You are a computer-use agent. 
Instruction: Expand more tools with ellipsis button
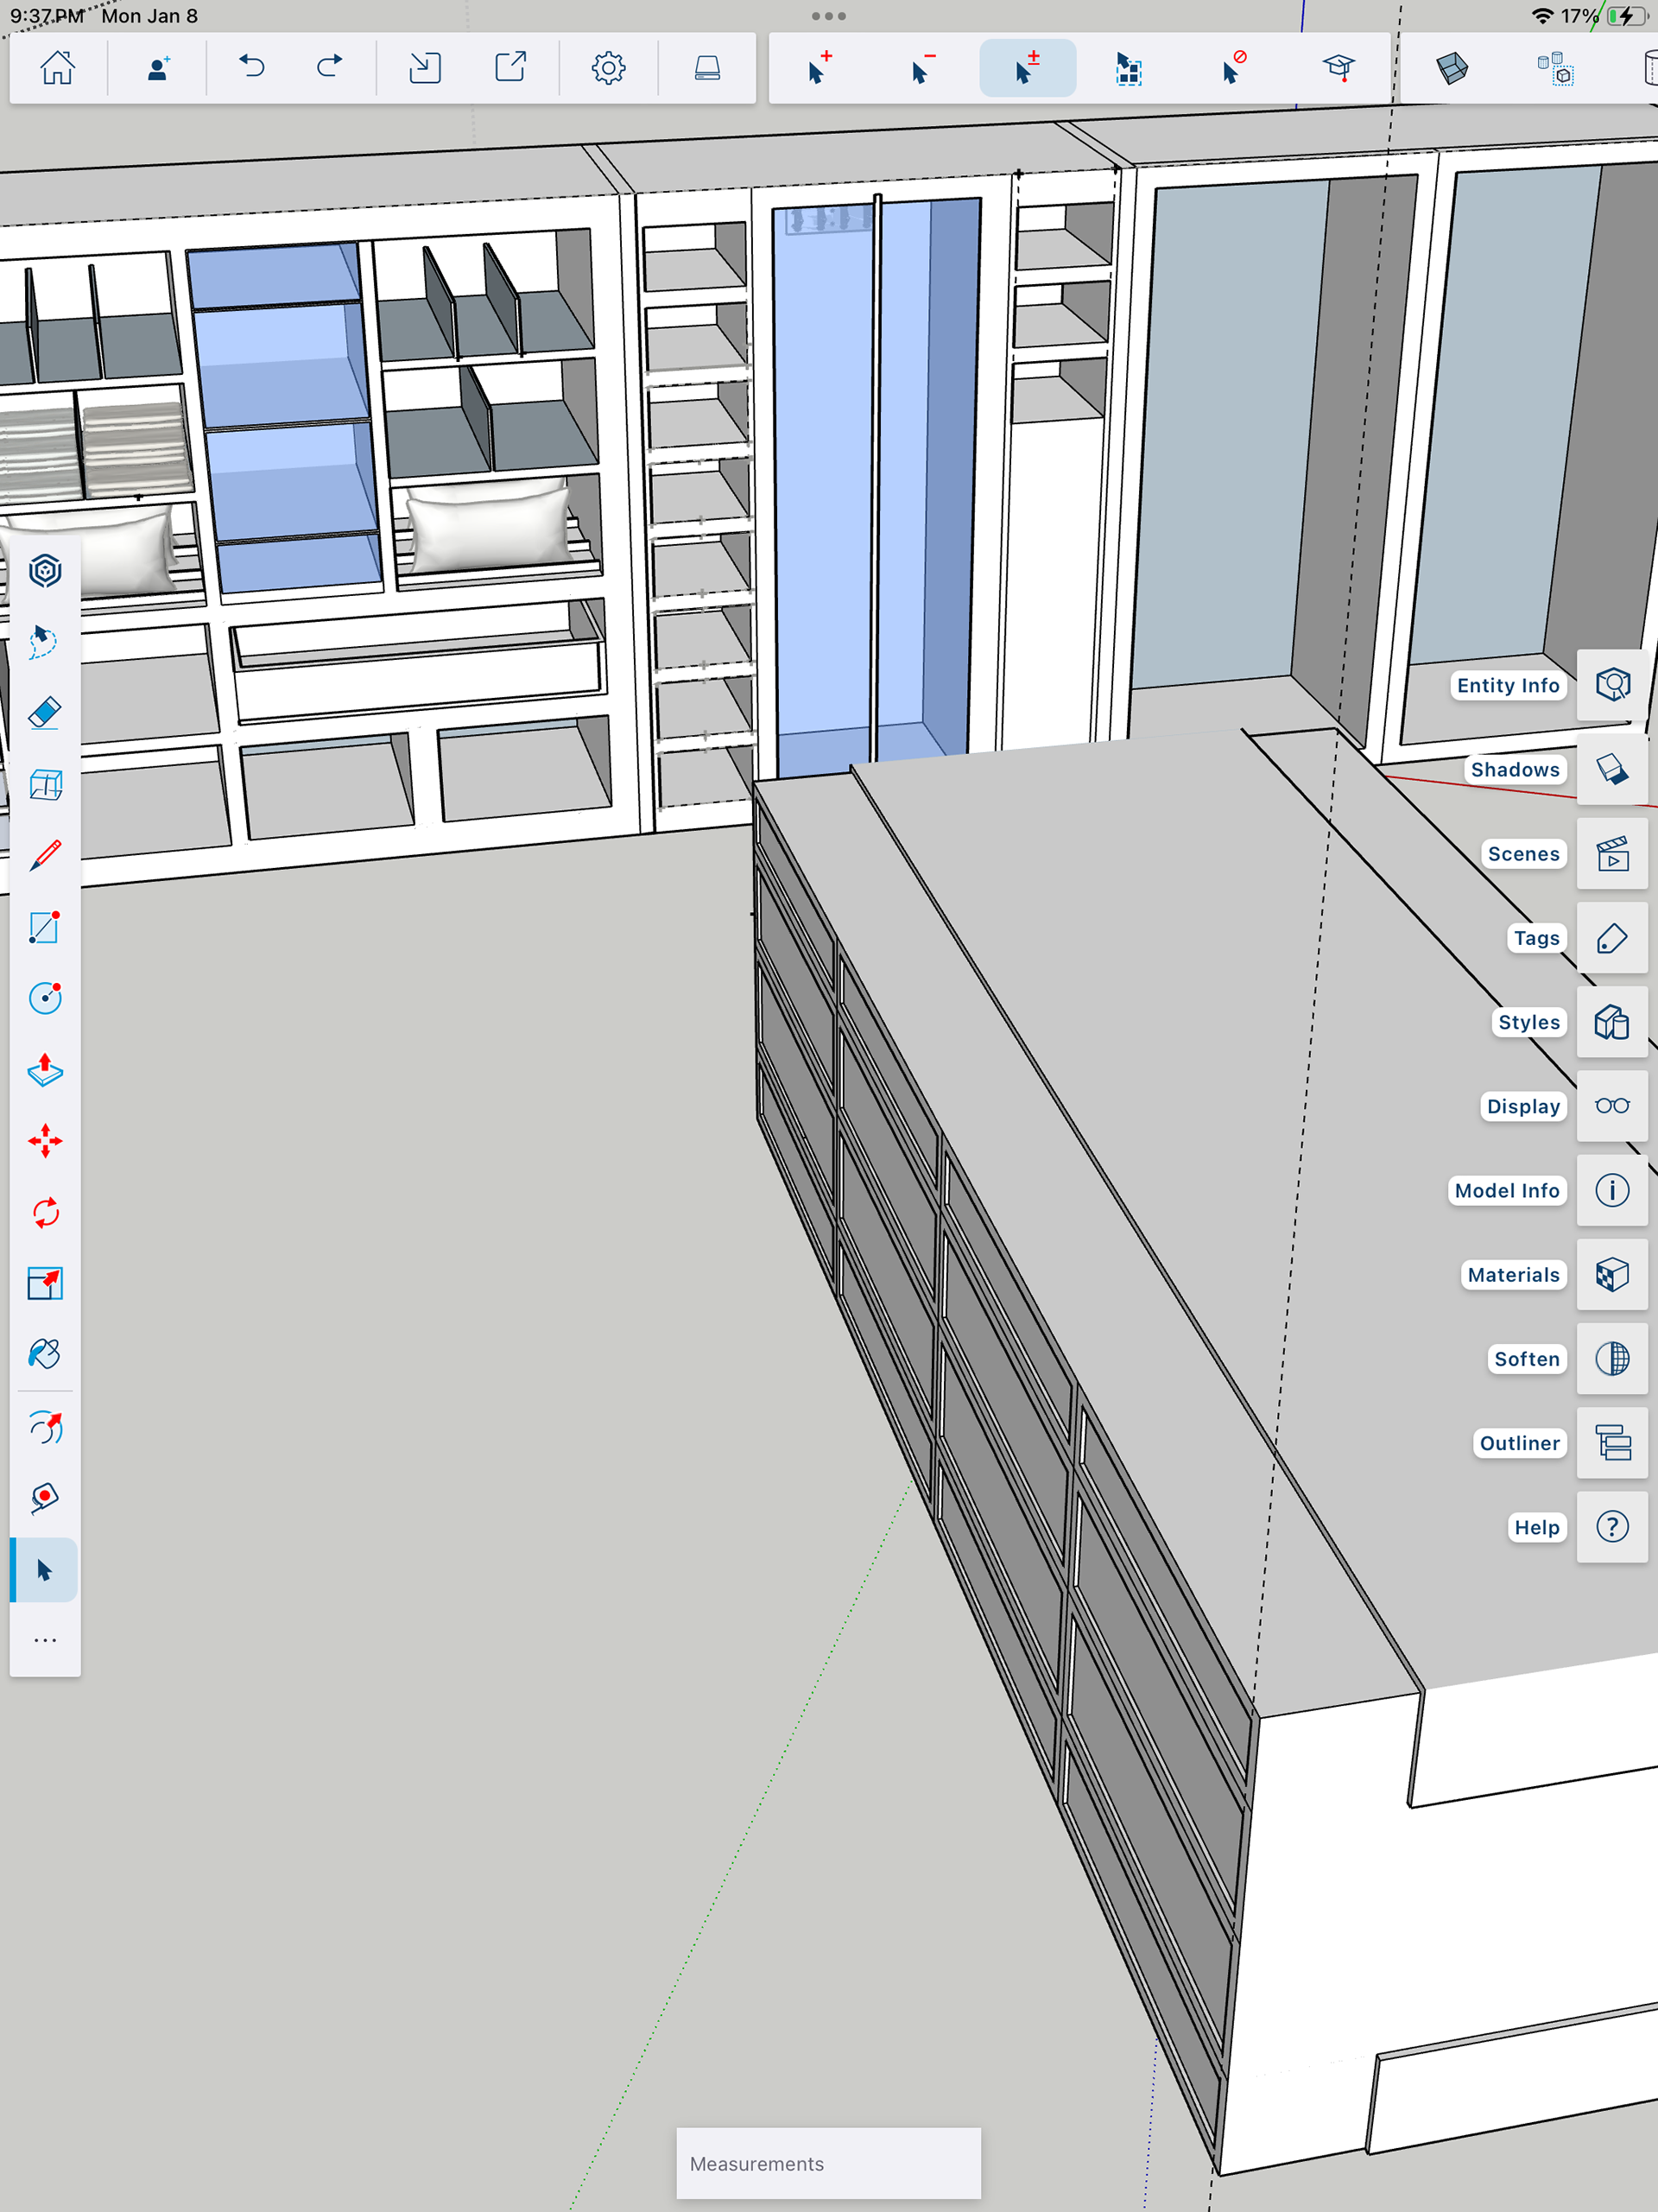coord(45,1641)
